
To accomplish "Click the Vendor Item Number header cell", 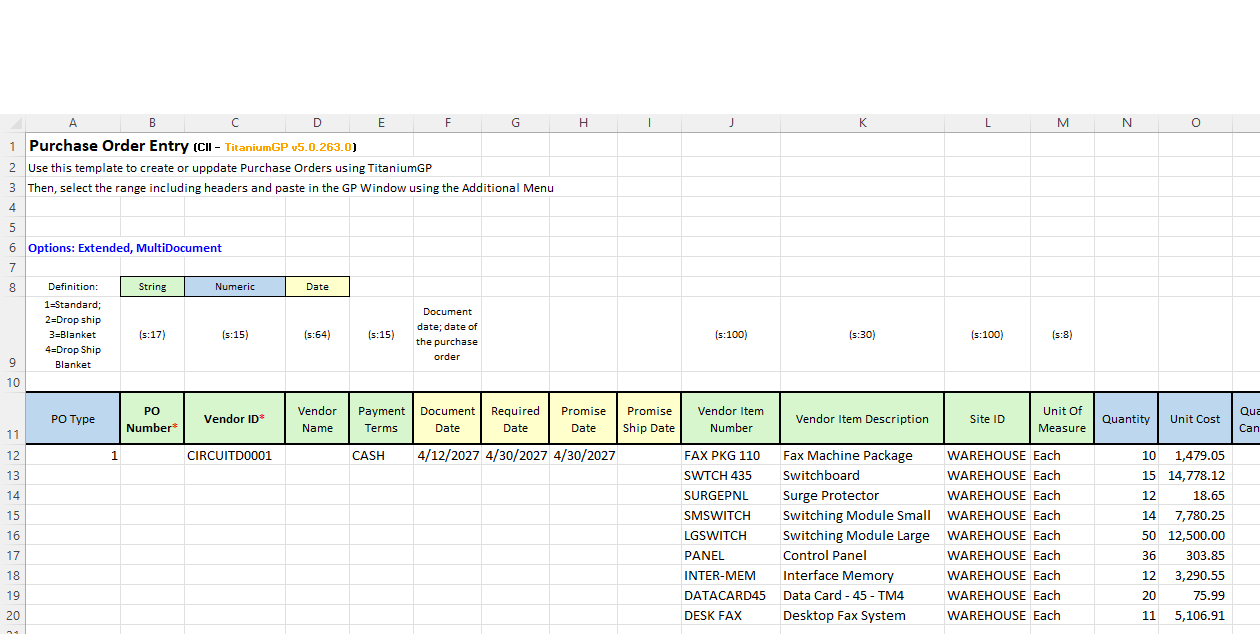I will [731, 419].
